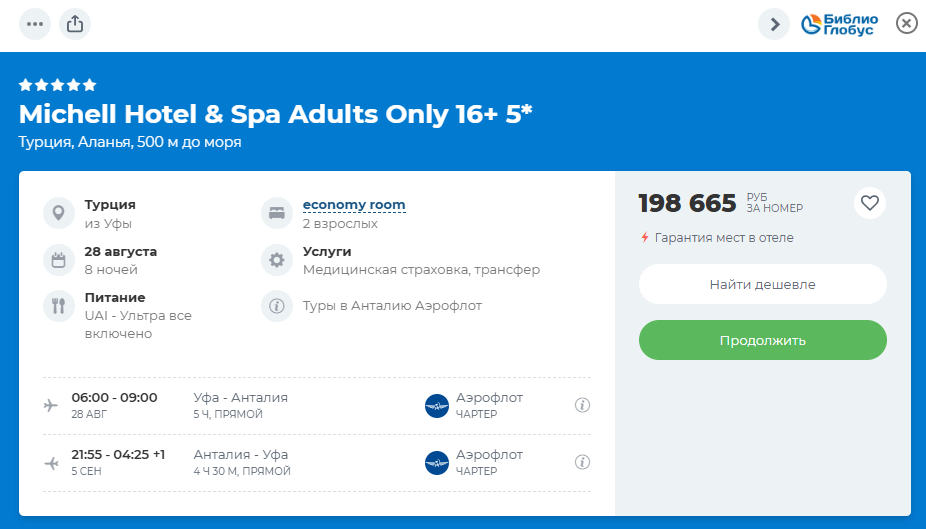Open the economy room link
Screen dimensions: 926x529
(x=354, y=205)
